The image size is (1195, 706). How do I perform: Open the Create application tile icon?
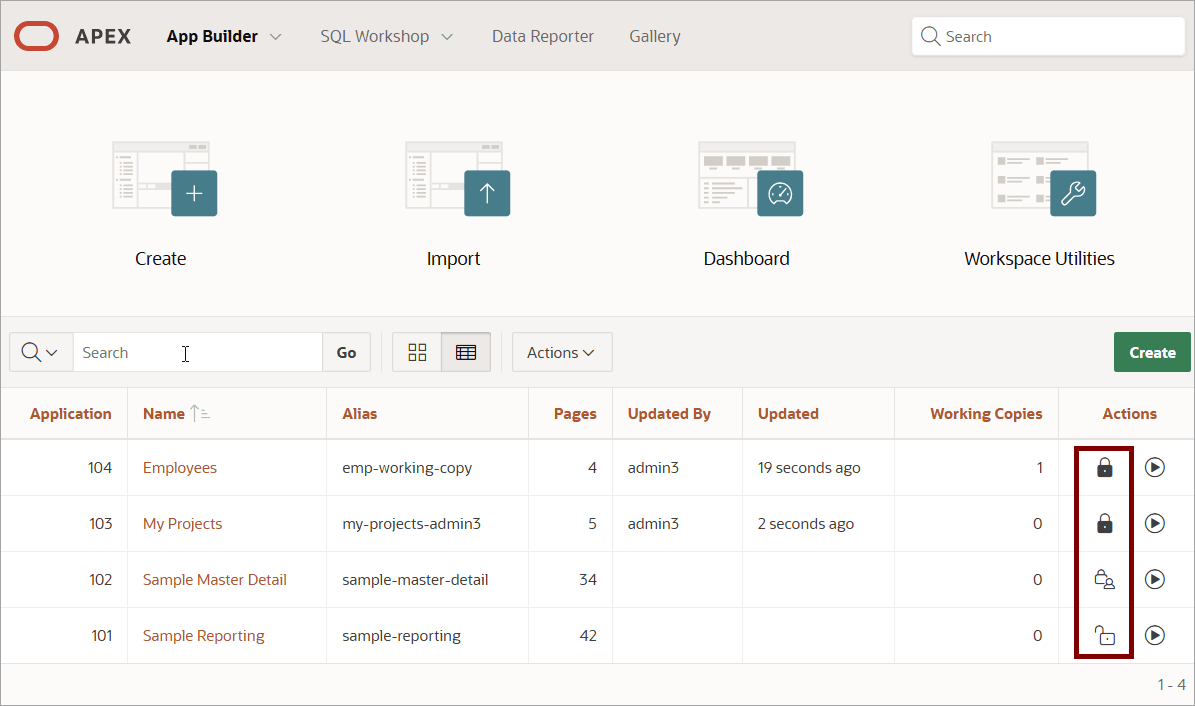point(165,179)
